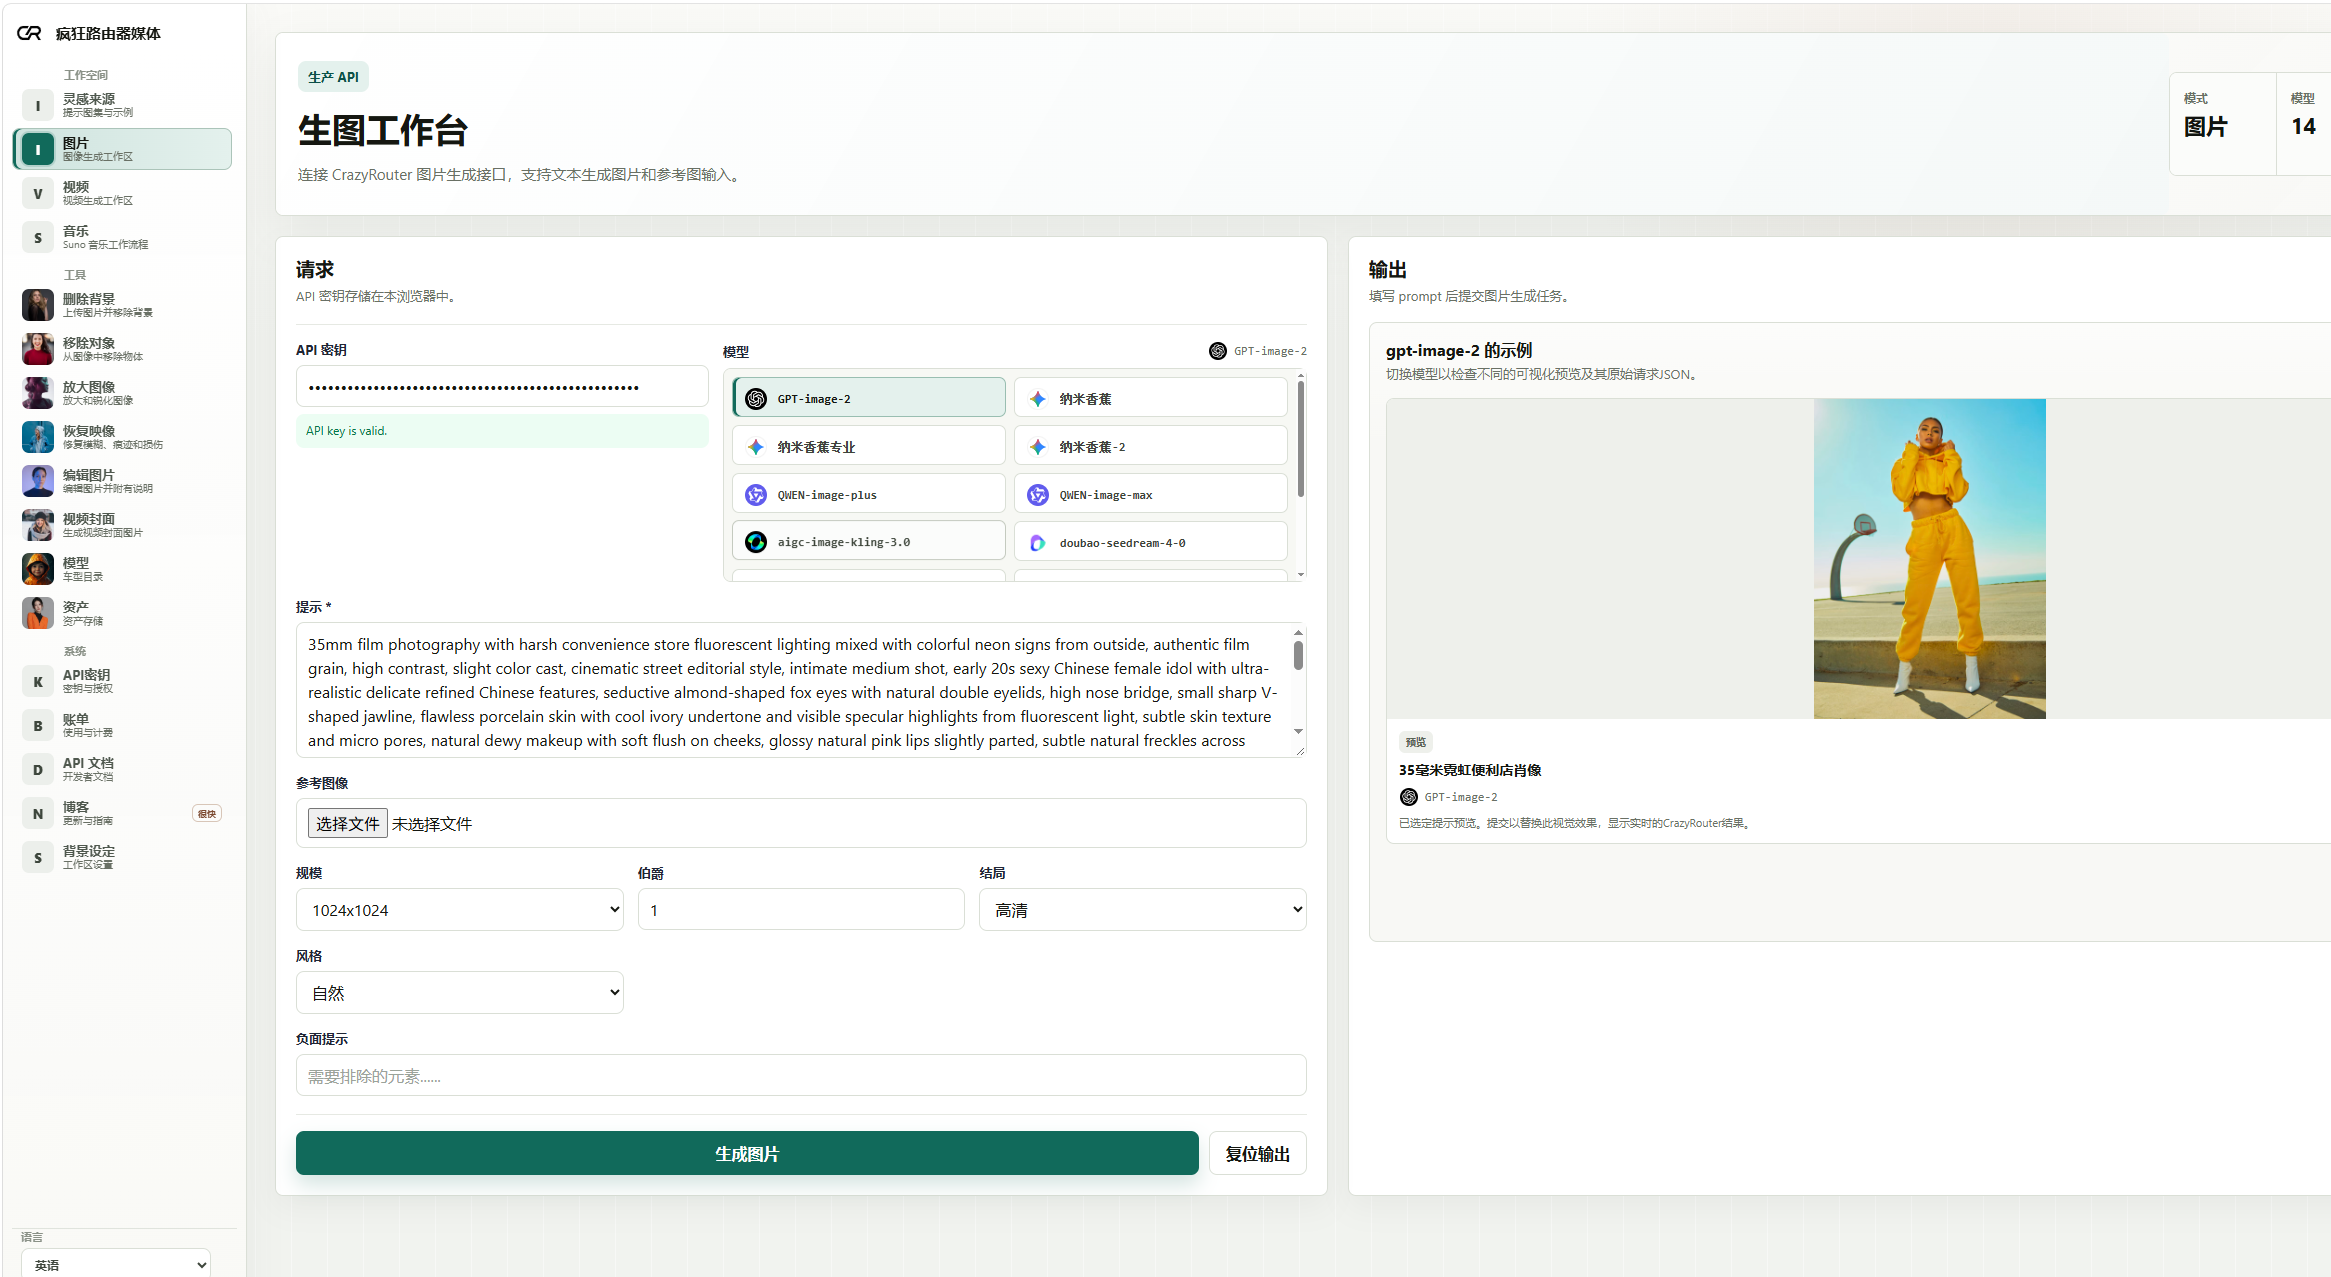Screen dimensions: 2331x1277
Task: Open the 灵感来源 sidebar item icon
Action: pos(38,105)
